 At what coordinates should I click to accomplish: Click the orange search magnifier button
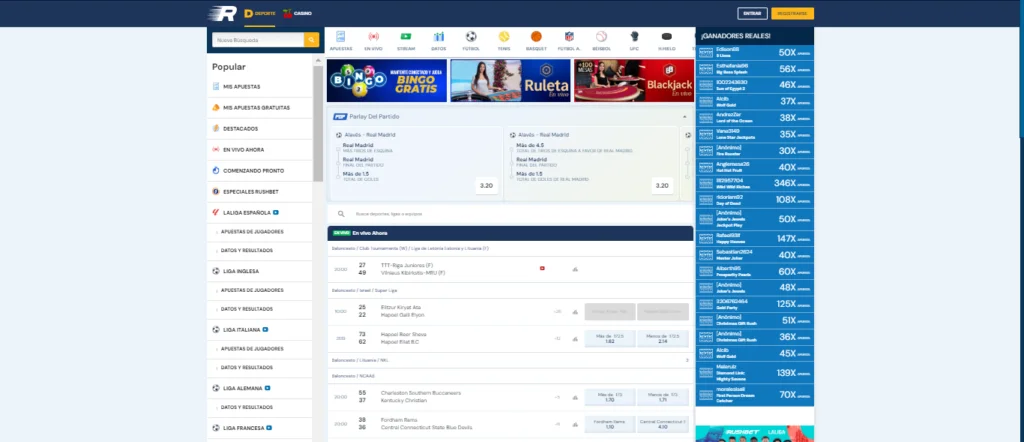(312, 40)
